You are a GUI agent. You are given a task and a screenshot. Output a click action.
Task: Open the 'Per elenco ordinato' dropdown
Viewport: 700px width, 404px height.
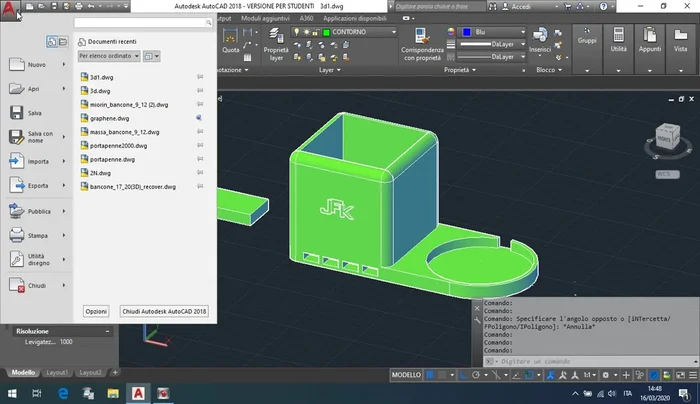tap(108, 57)
